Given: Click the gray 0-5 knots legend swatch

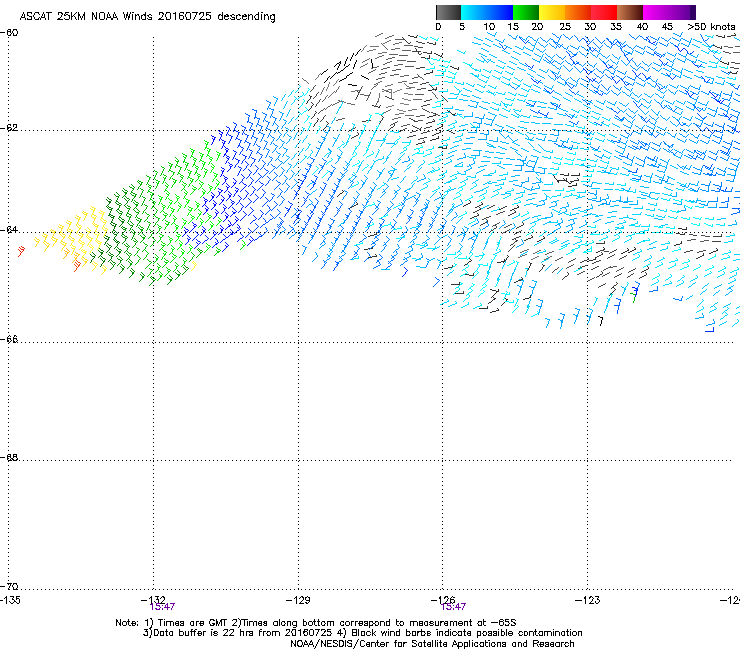Looking at the screenshot, I should pos(448,12).
